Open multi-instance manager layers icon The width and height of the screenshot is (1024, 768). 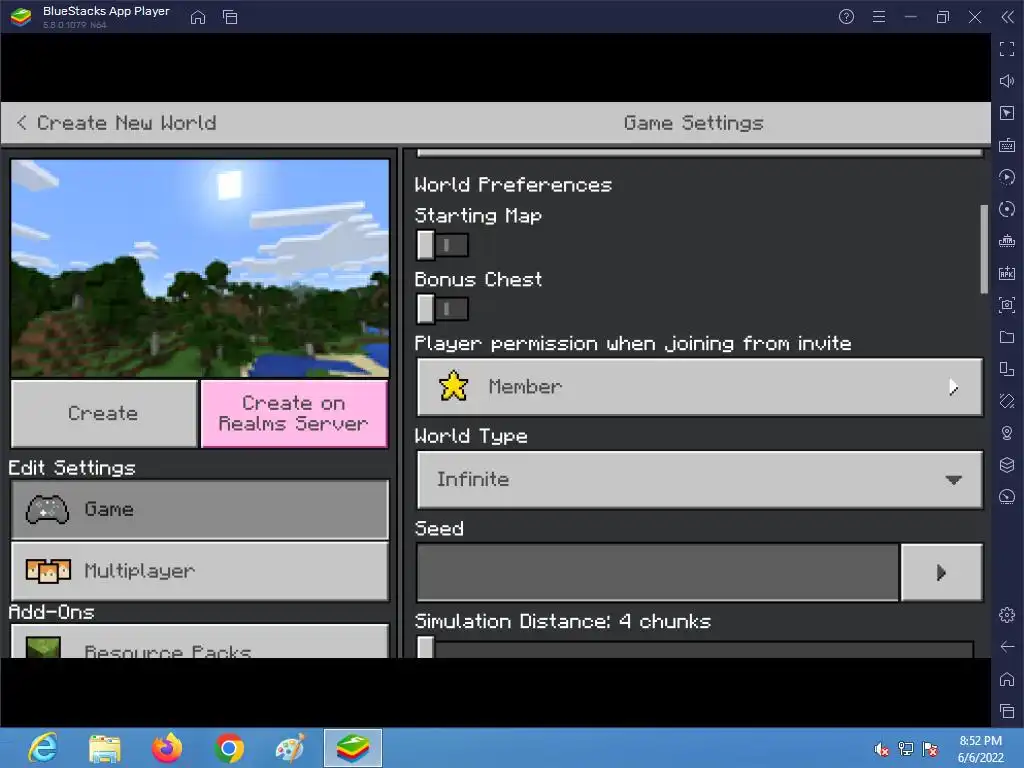pyautogui.click(x=1007, y=465)
